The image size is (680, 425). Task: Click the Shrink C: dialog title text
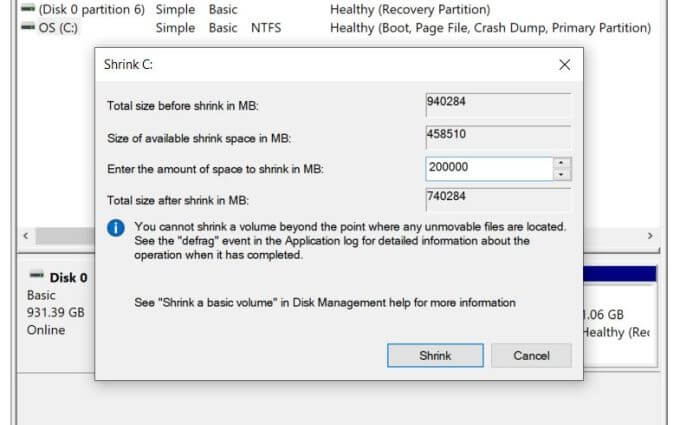click(128, 65)
